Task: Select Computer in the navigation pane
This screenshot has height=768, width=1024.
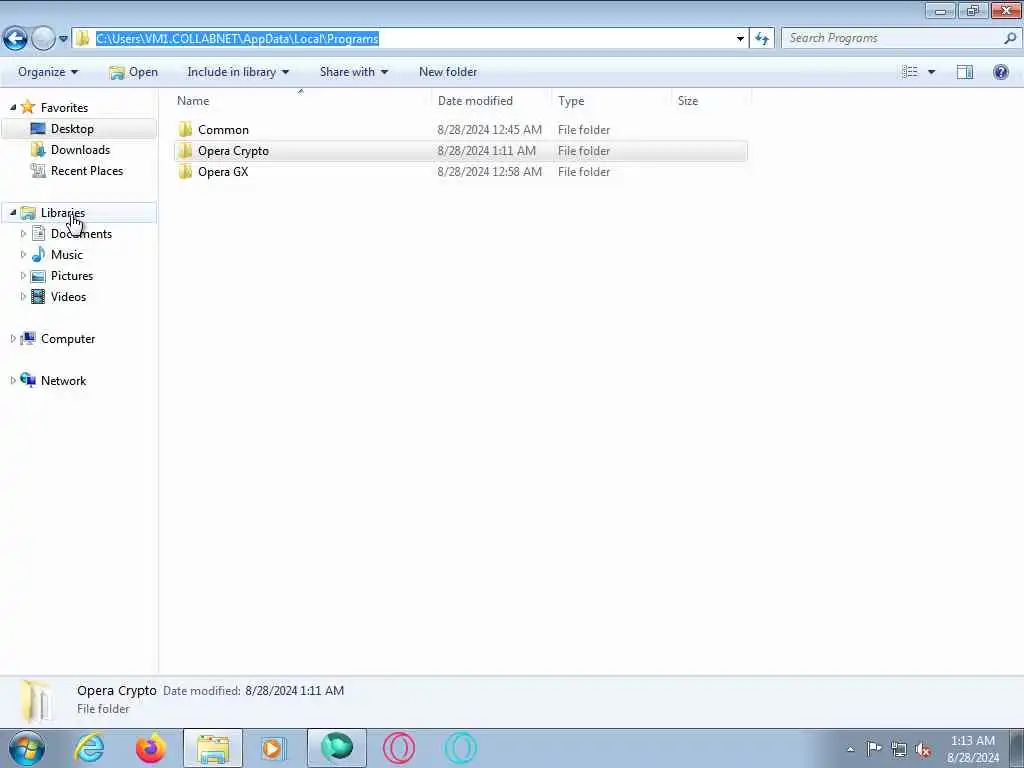Action: point(68,339)
